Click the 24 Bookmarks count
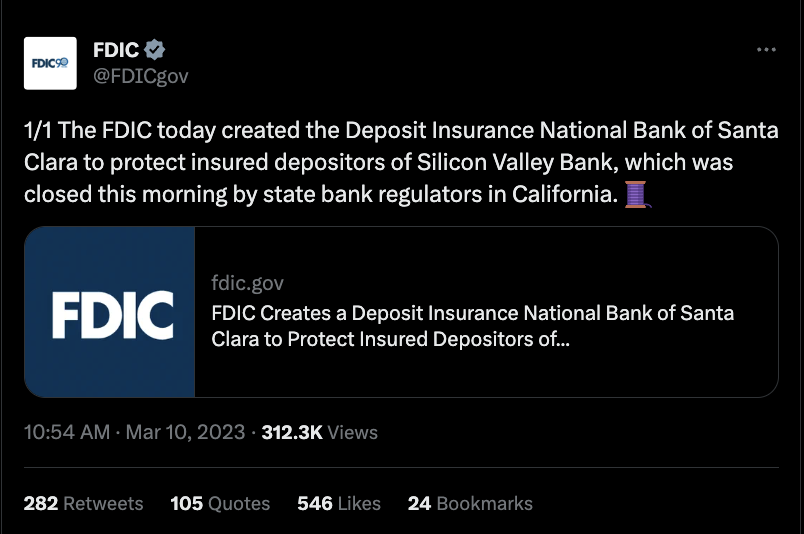The width and height of the screenshot is (804, 534). 469,503
